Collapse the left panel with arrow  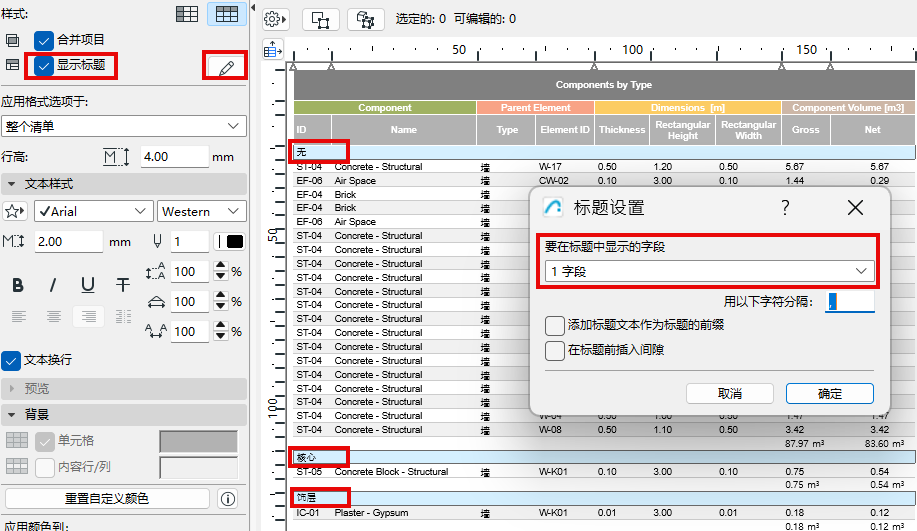pos(253,8)
